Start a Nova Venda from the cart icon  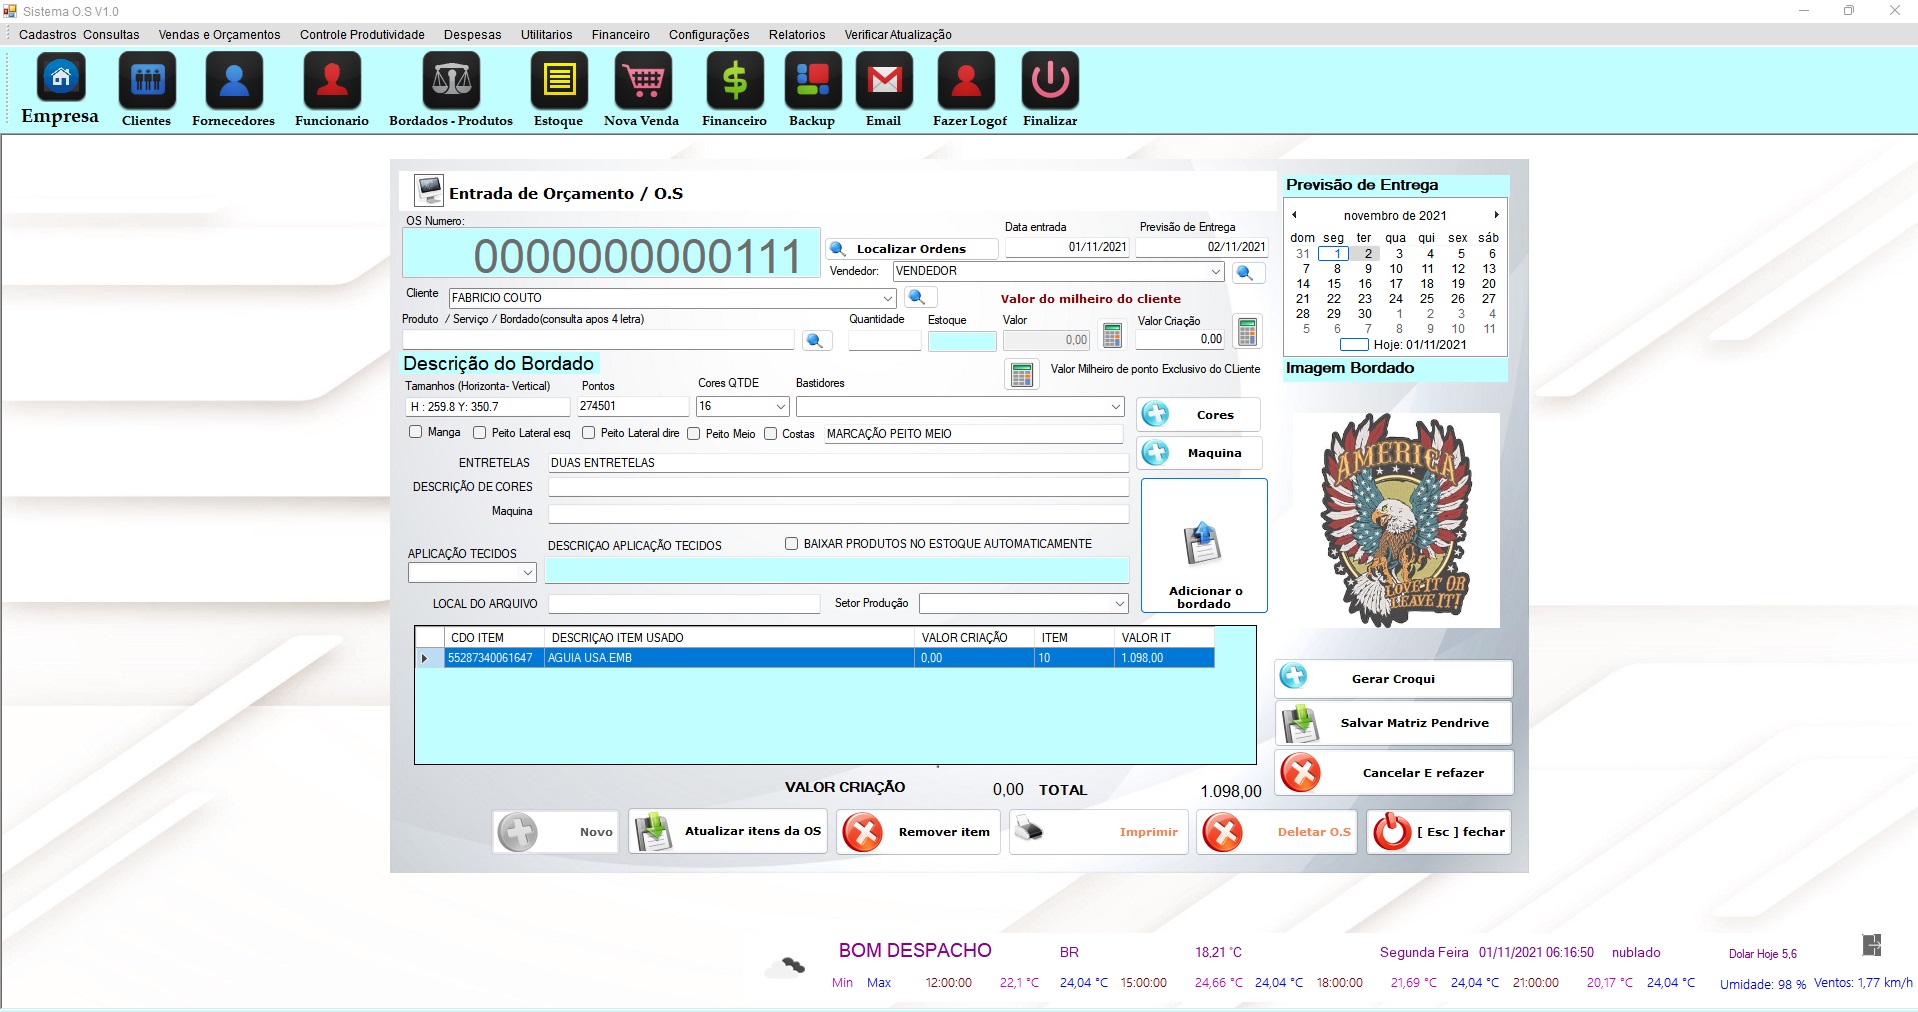[x=642, y=81]
